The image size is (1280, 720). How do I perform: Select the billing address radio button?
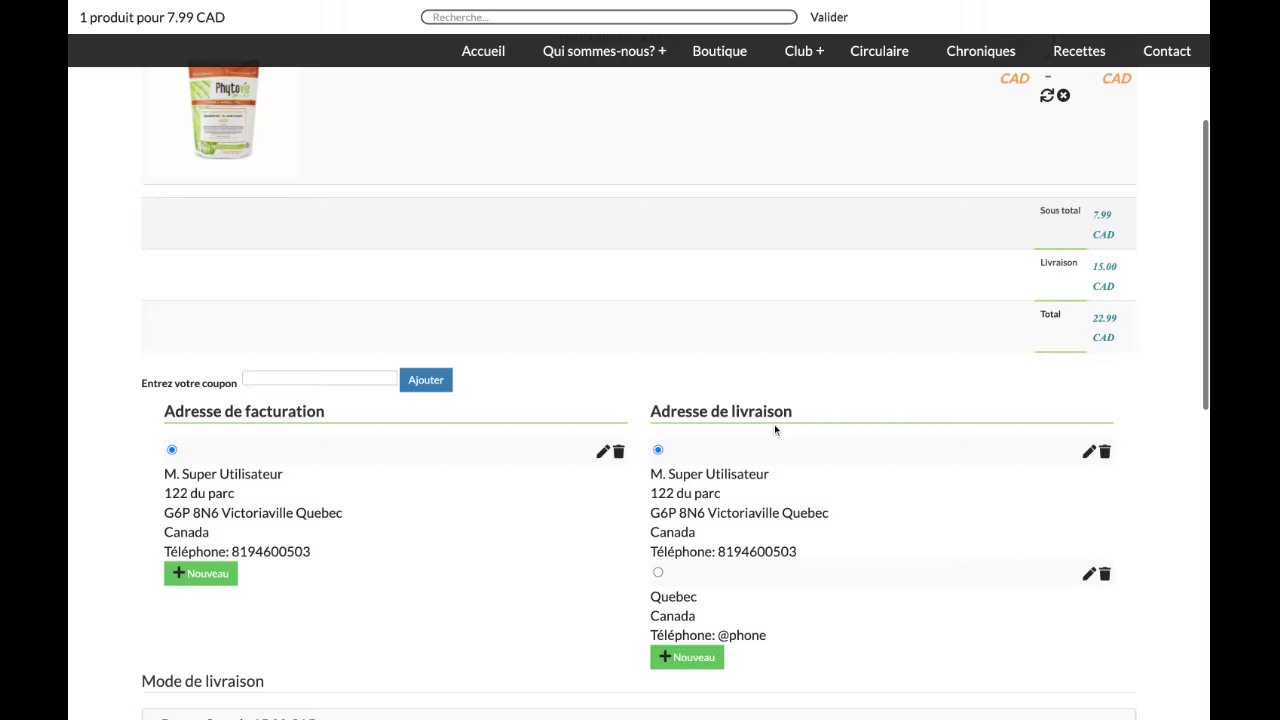[172, 450]
